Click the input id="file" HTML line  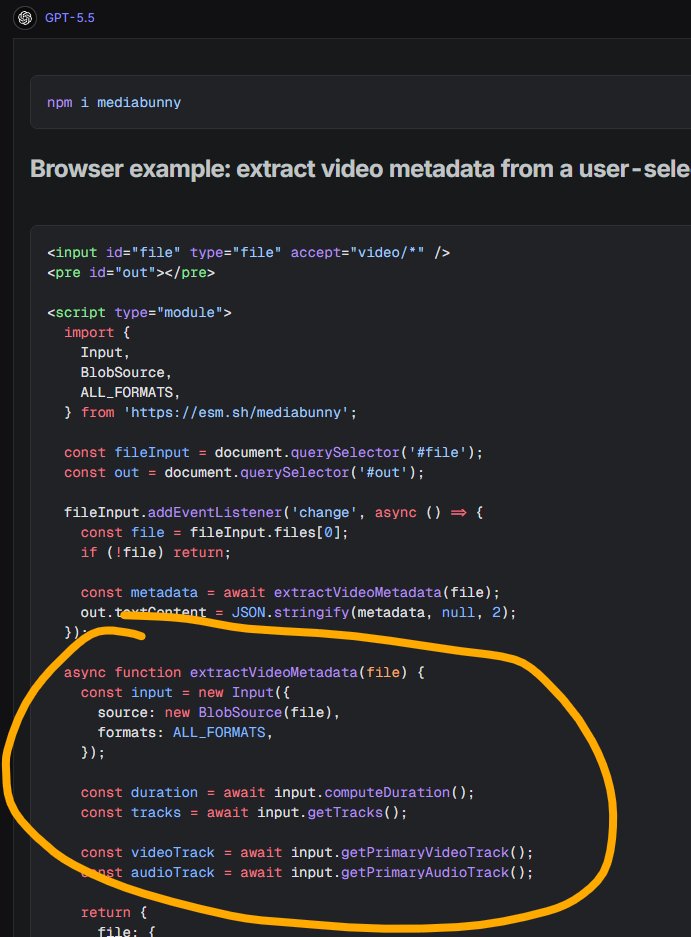[x=248, y=252]
